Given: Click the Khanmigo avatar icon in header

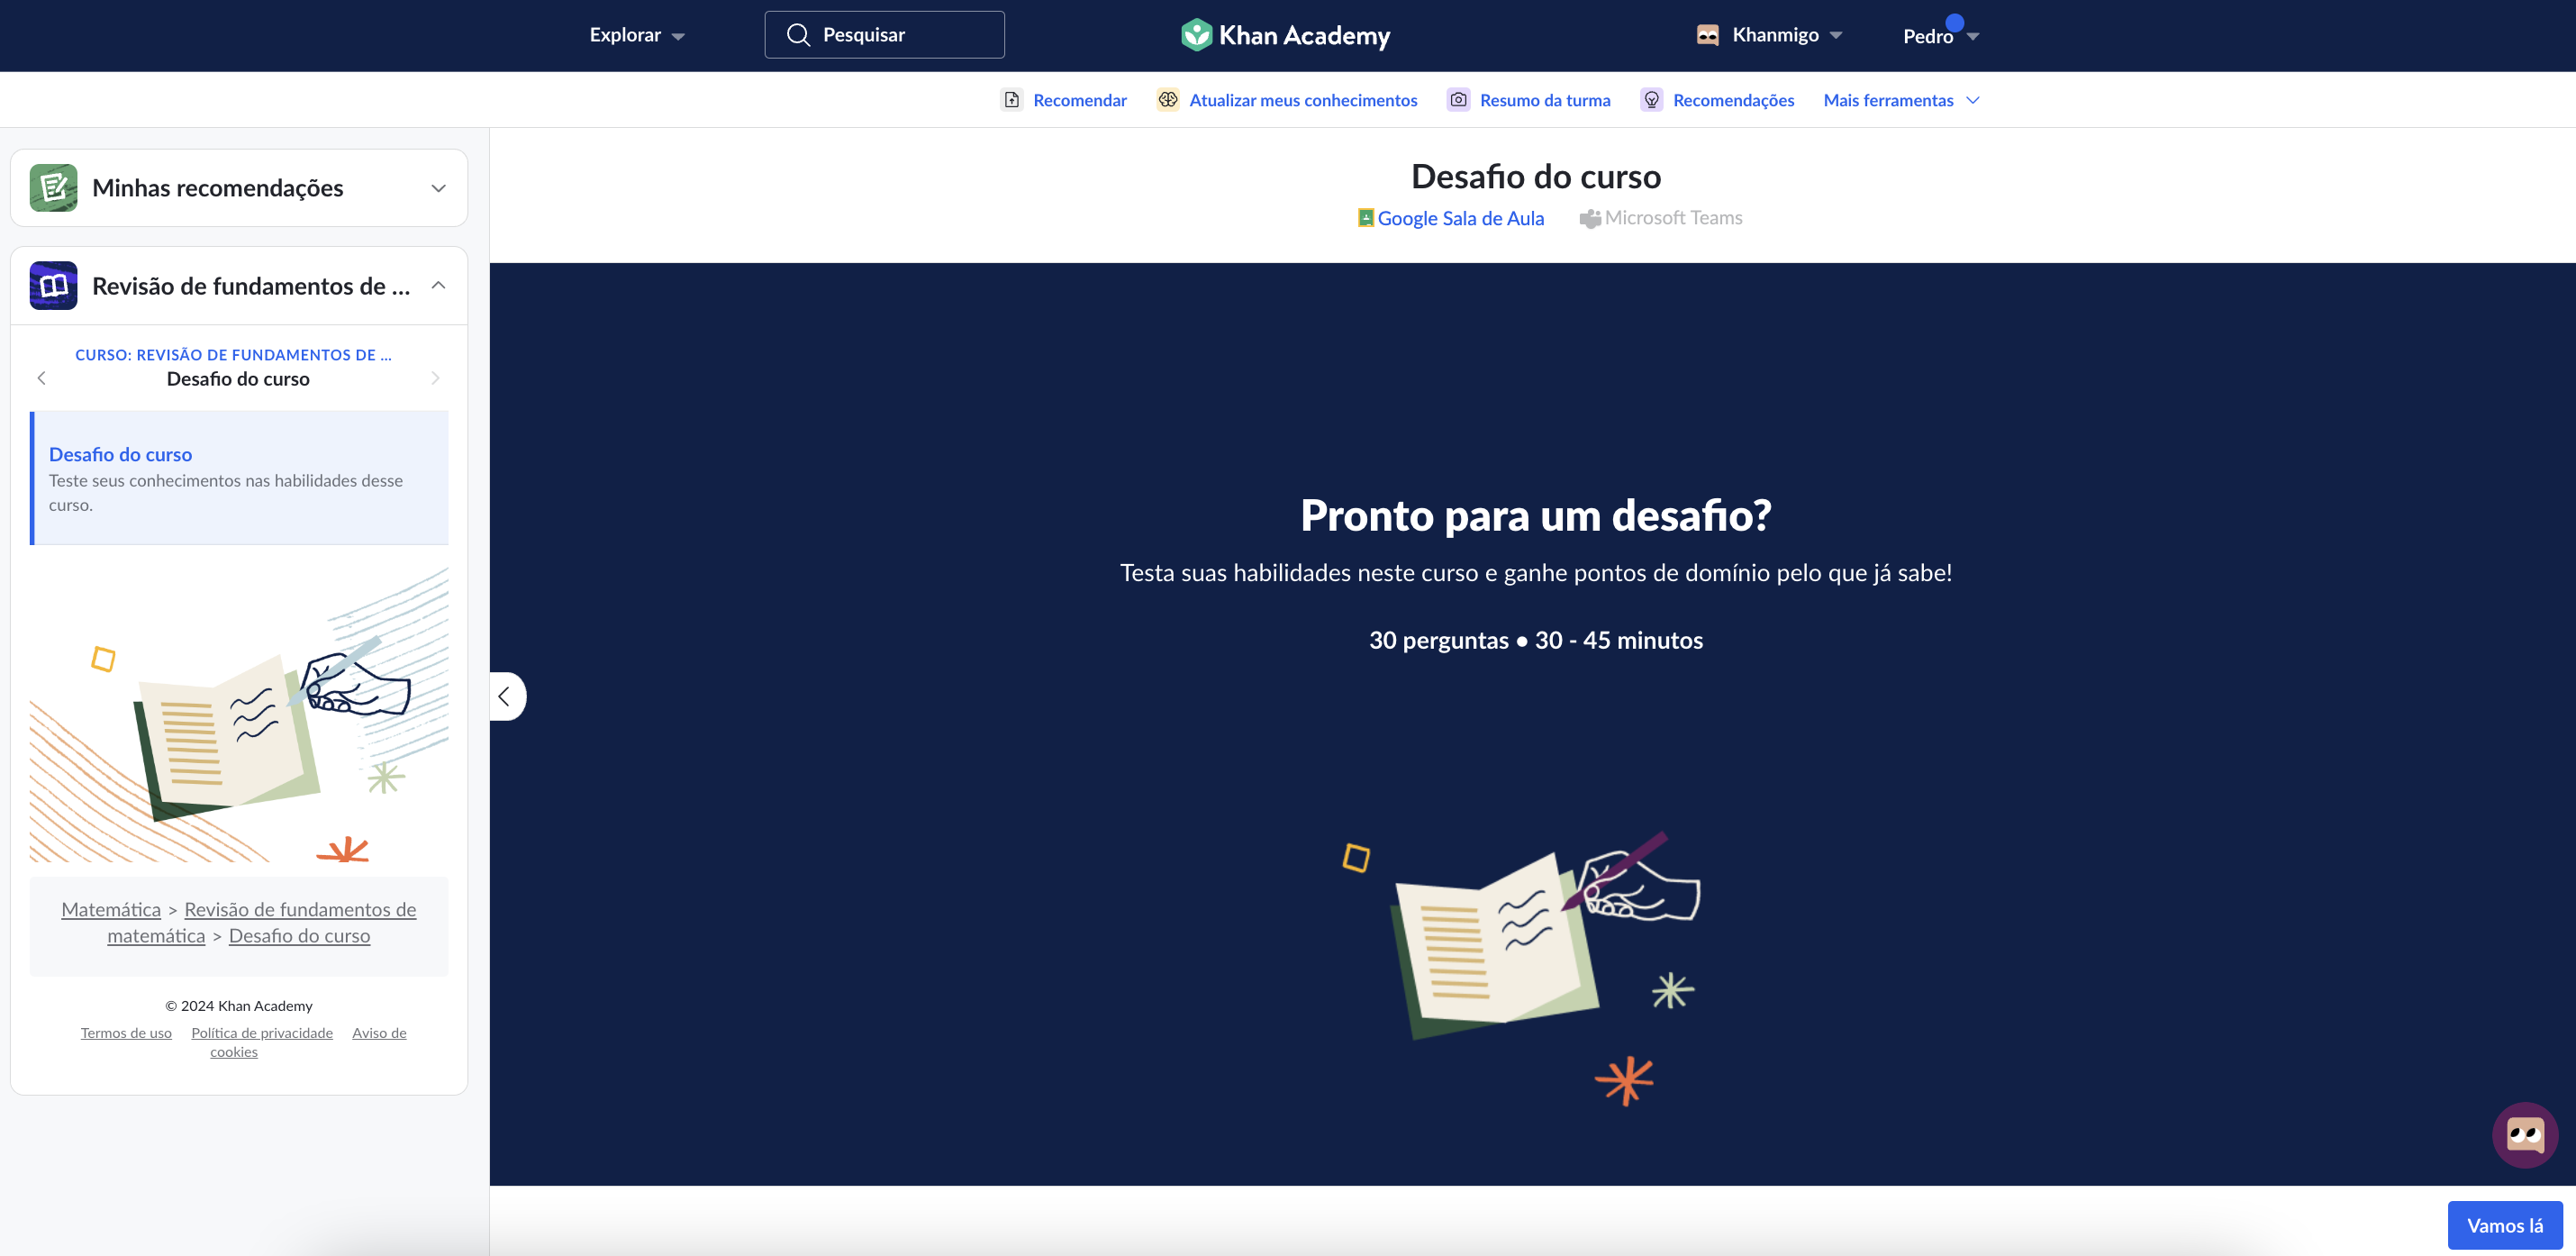Looking at the screenshot, I should tap(1708, 35).
